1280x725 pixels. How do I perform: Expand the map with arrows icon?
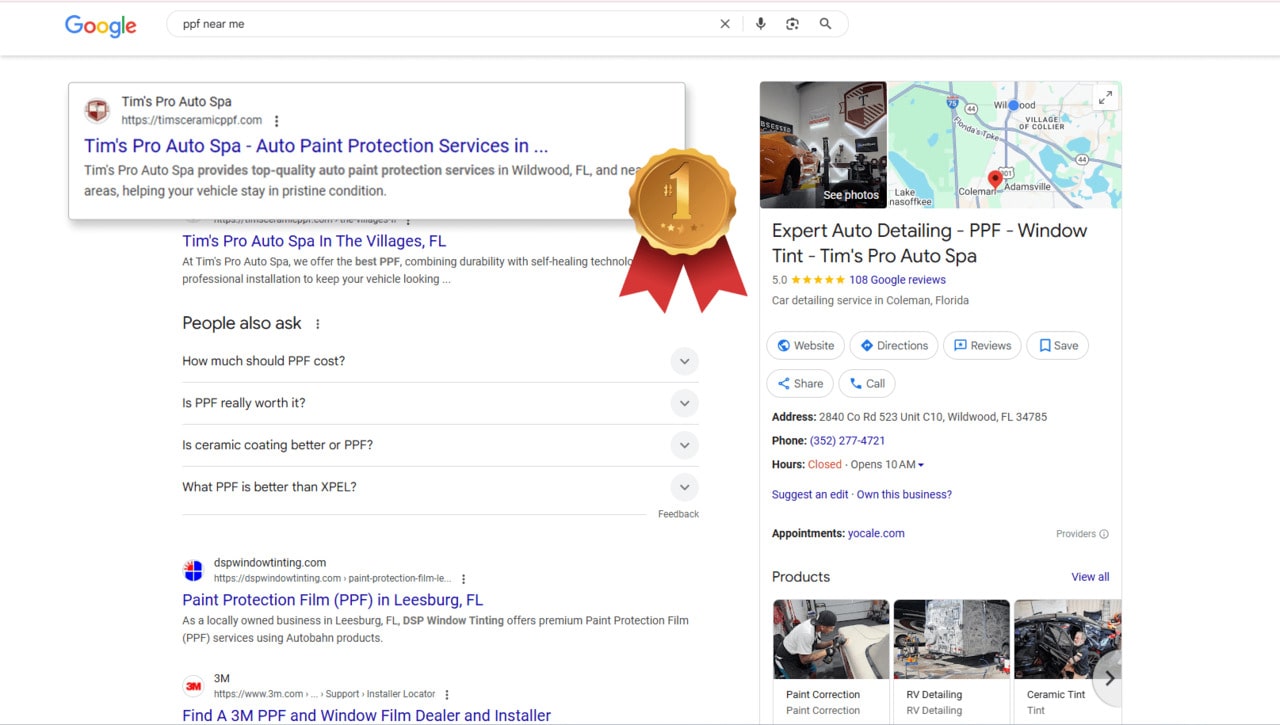click(1105, 98)
